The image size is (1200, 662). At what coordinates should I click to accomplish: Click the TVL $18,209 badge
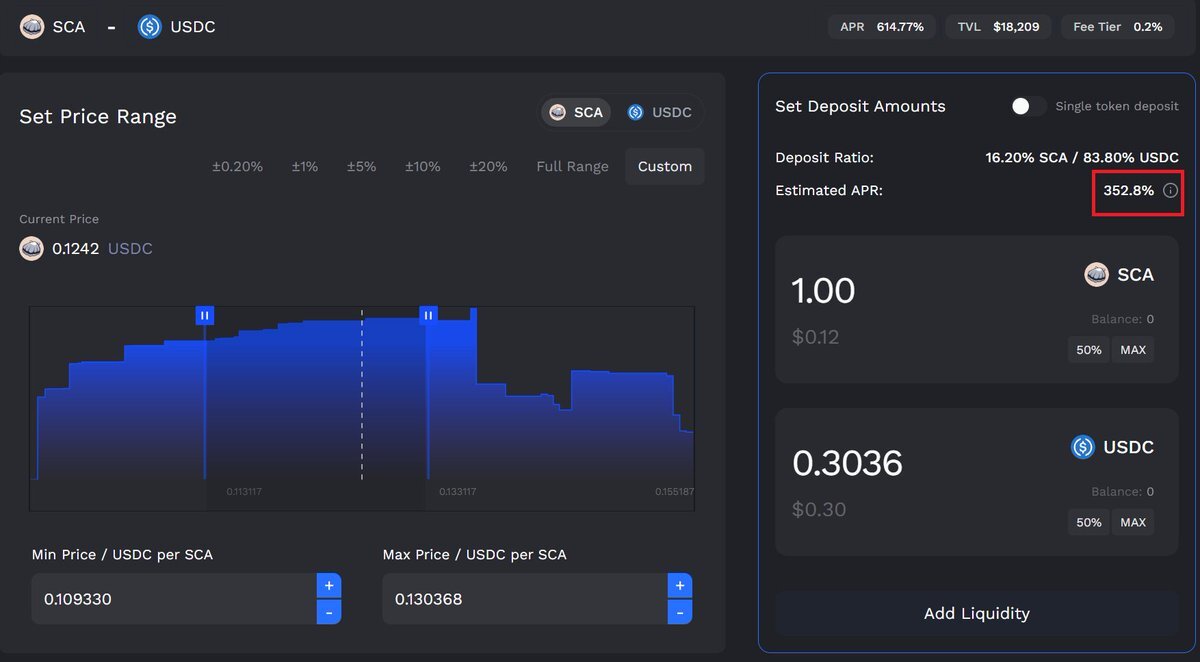[x=998, y=27]
